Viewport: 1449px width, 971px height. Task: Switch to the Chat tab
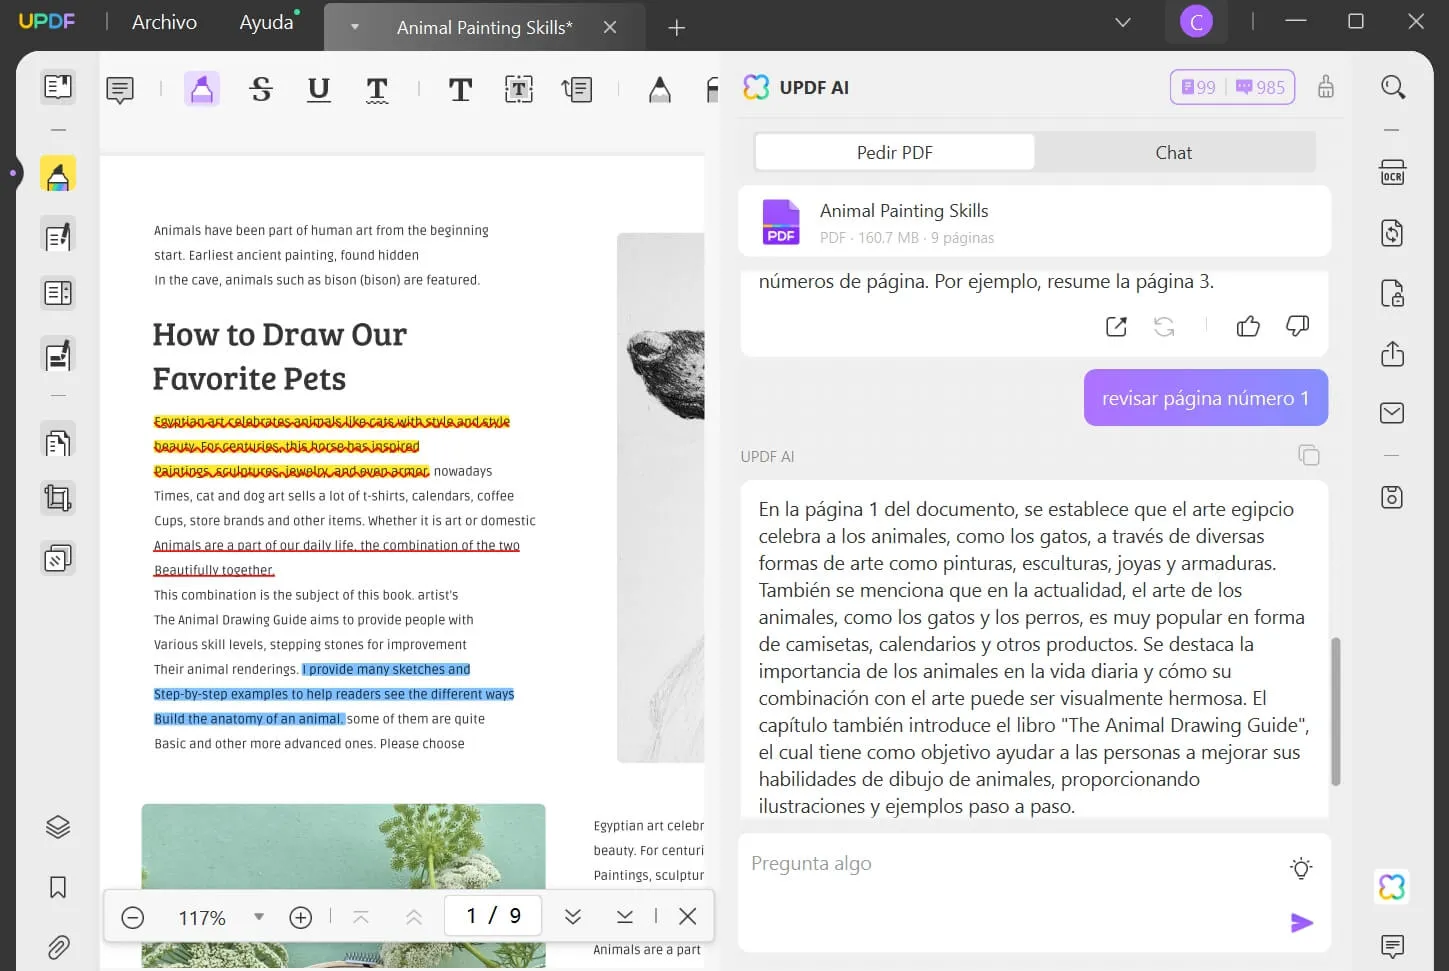1174,152
